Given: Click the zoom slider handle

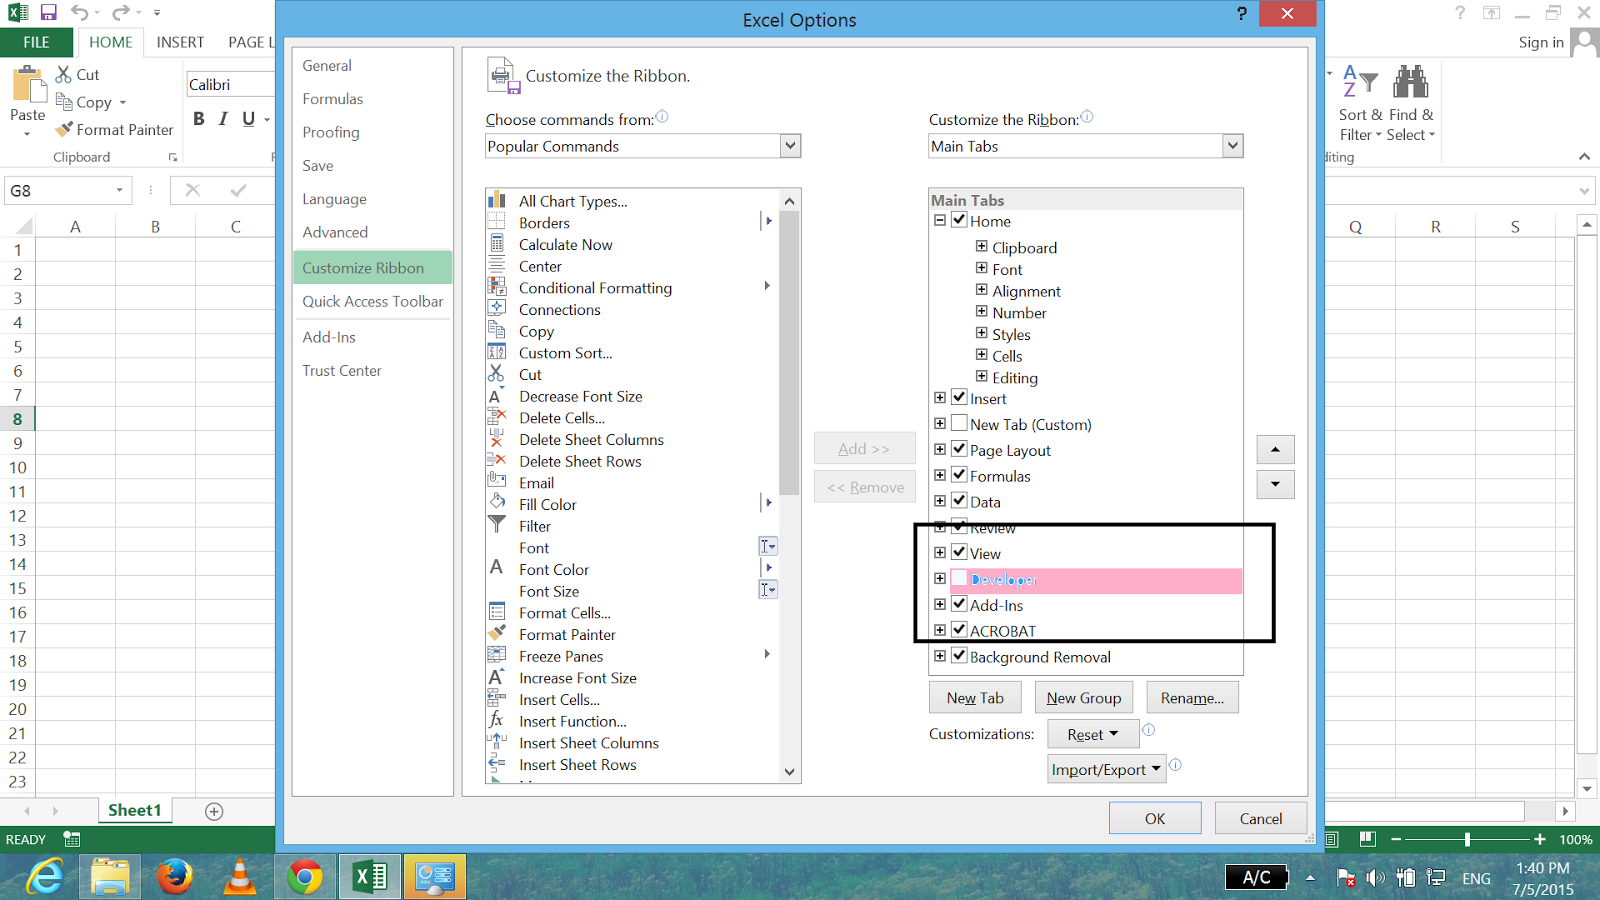Looking at the screenshot, I should tap(1467, 840).
